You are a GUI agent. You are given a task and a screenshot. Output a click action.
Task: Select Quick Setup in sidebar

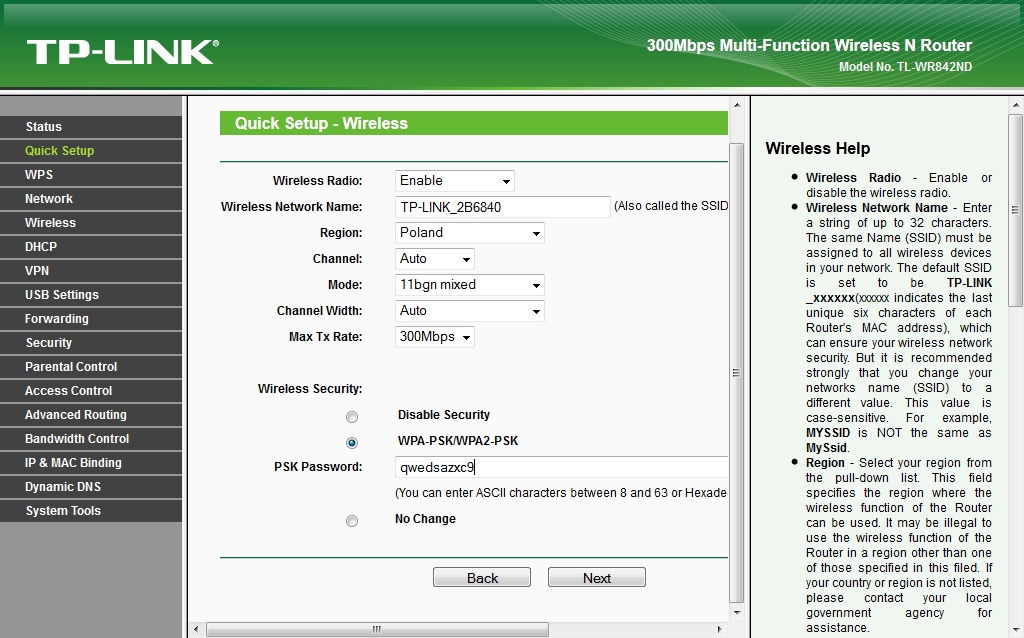91,151
